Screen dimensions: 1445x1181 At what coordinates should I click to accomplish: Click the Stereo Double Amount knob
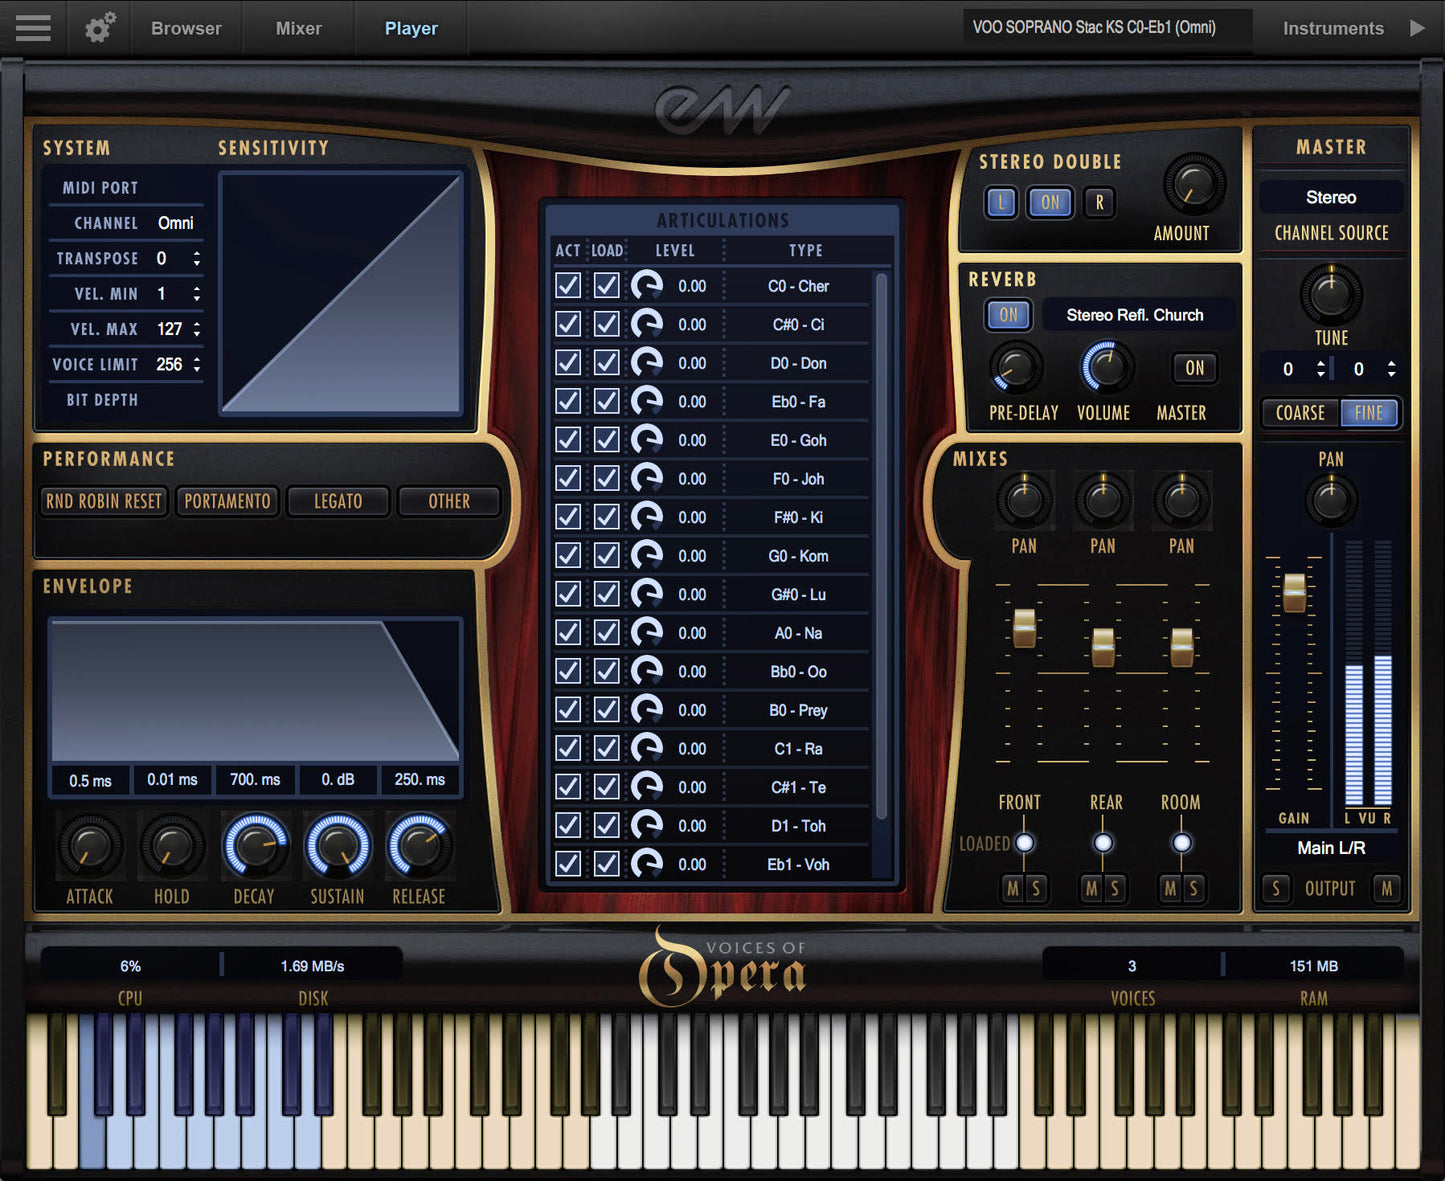pyautogui.click(x=1193, y=185)
